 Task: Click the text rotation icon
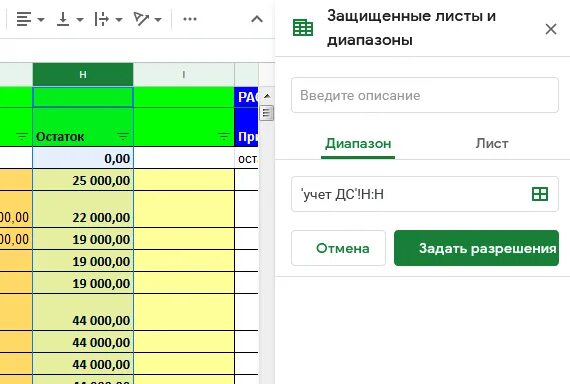point(141,19)
